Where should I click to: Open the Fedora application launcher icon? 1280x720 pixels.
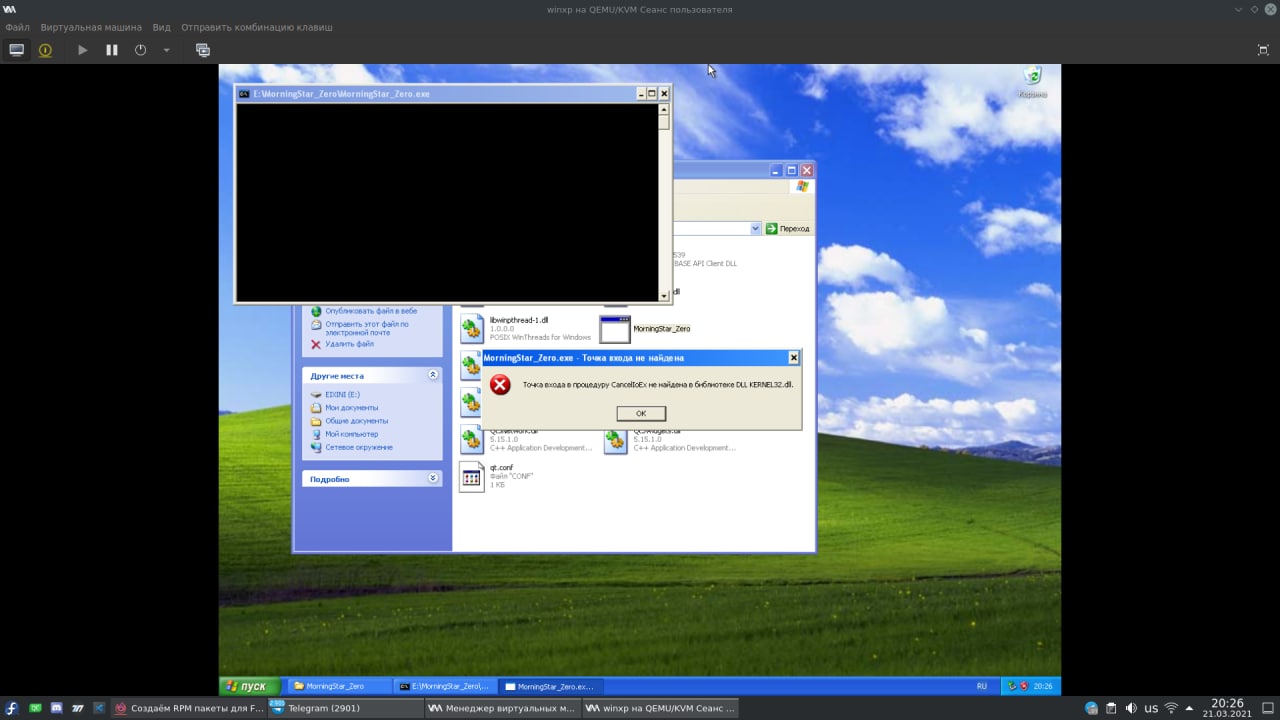(x=11, y=708)
